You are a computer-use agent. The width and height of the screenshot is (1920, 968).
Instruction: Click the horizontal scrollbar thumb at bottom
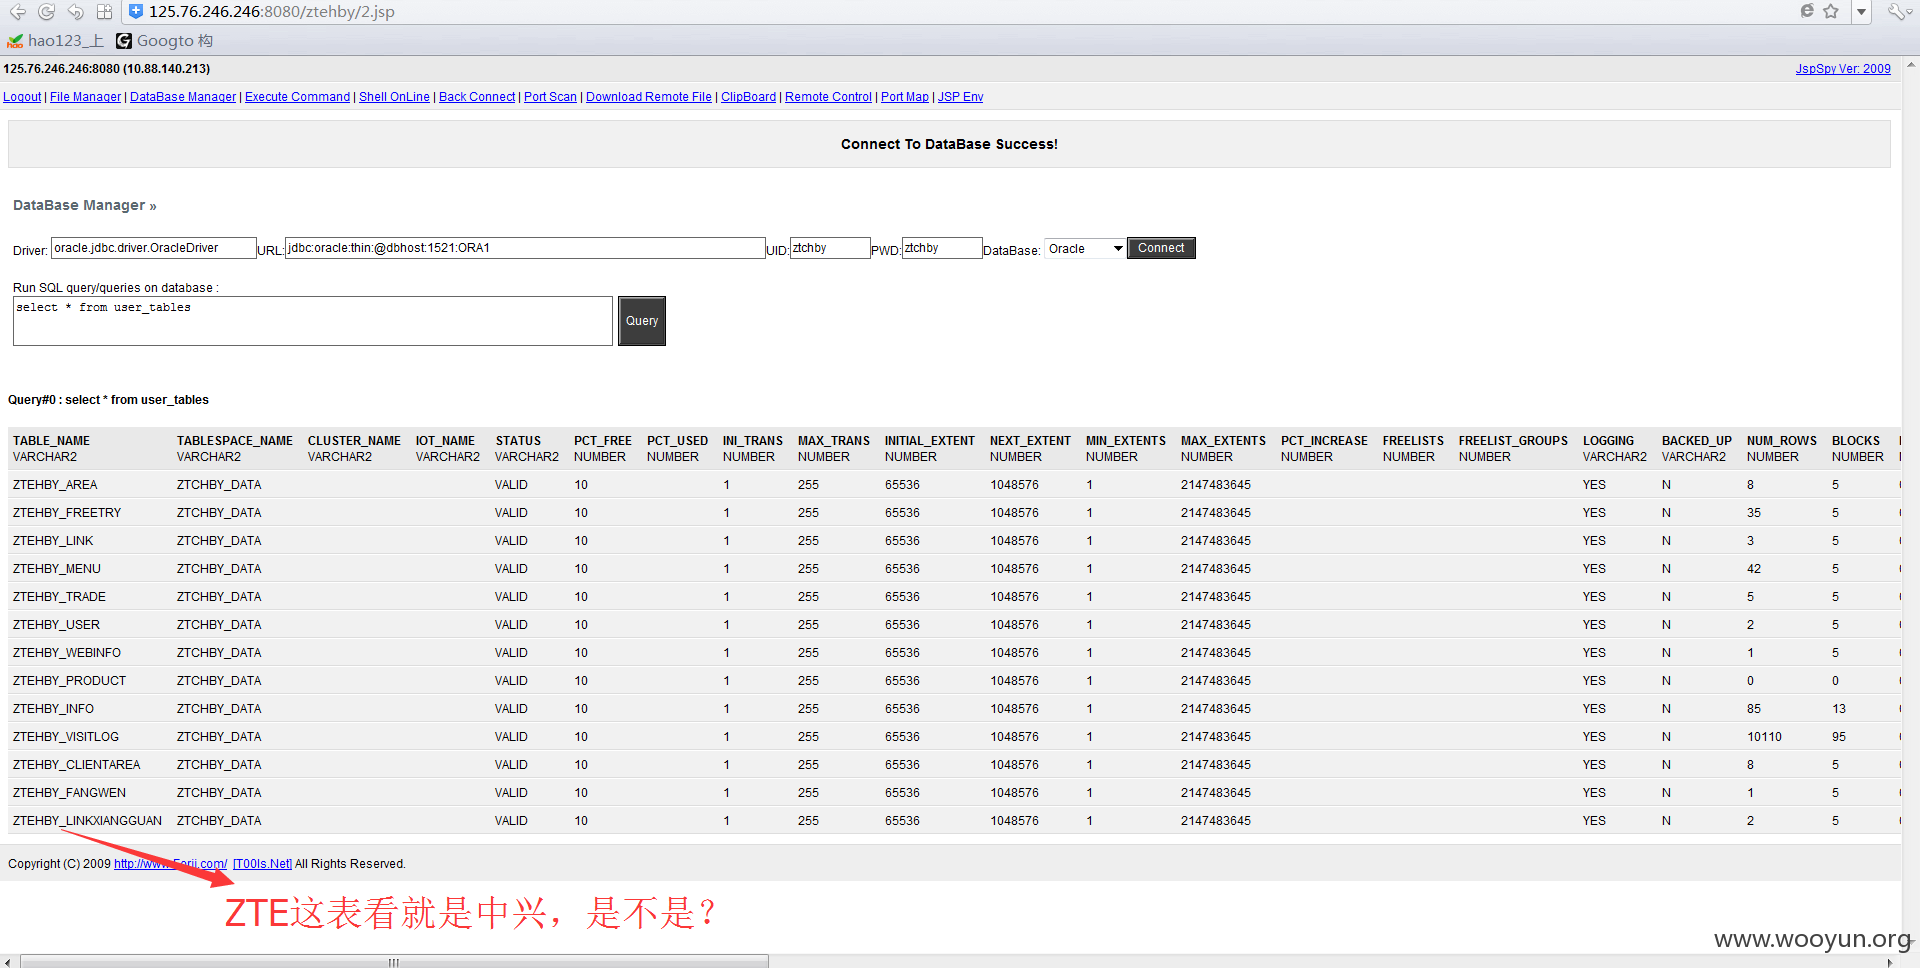(x=394, y=962)
